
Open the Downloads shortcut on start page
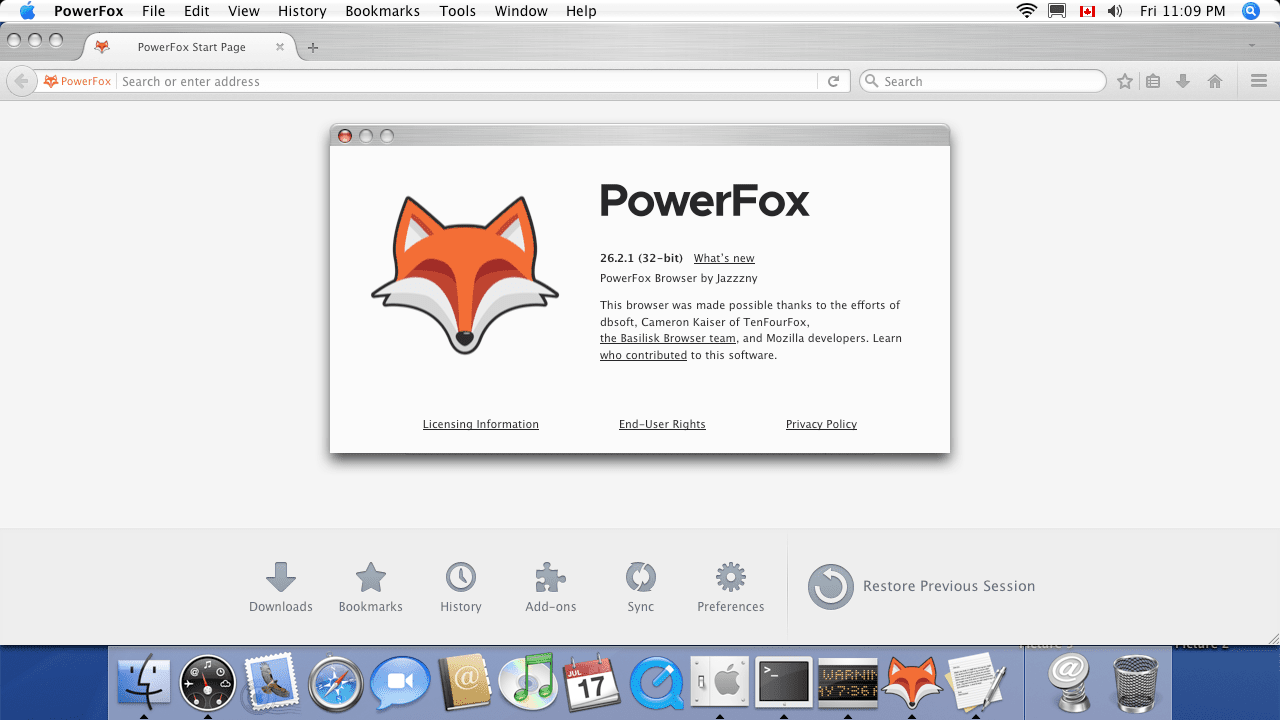281,587
